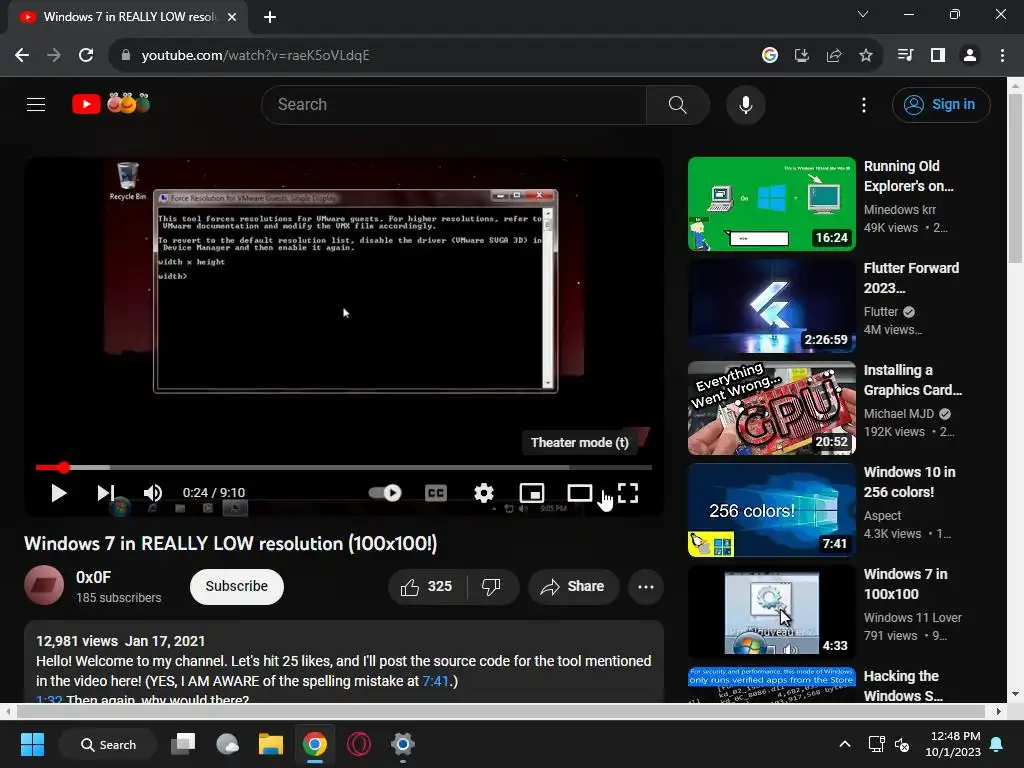Open the YouTube hamburger guide menu

(x=36, y=104)
